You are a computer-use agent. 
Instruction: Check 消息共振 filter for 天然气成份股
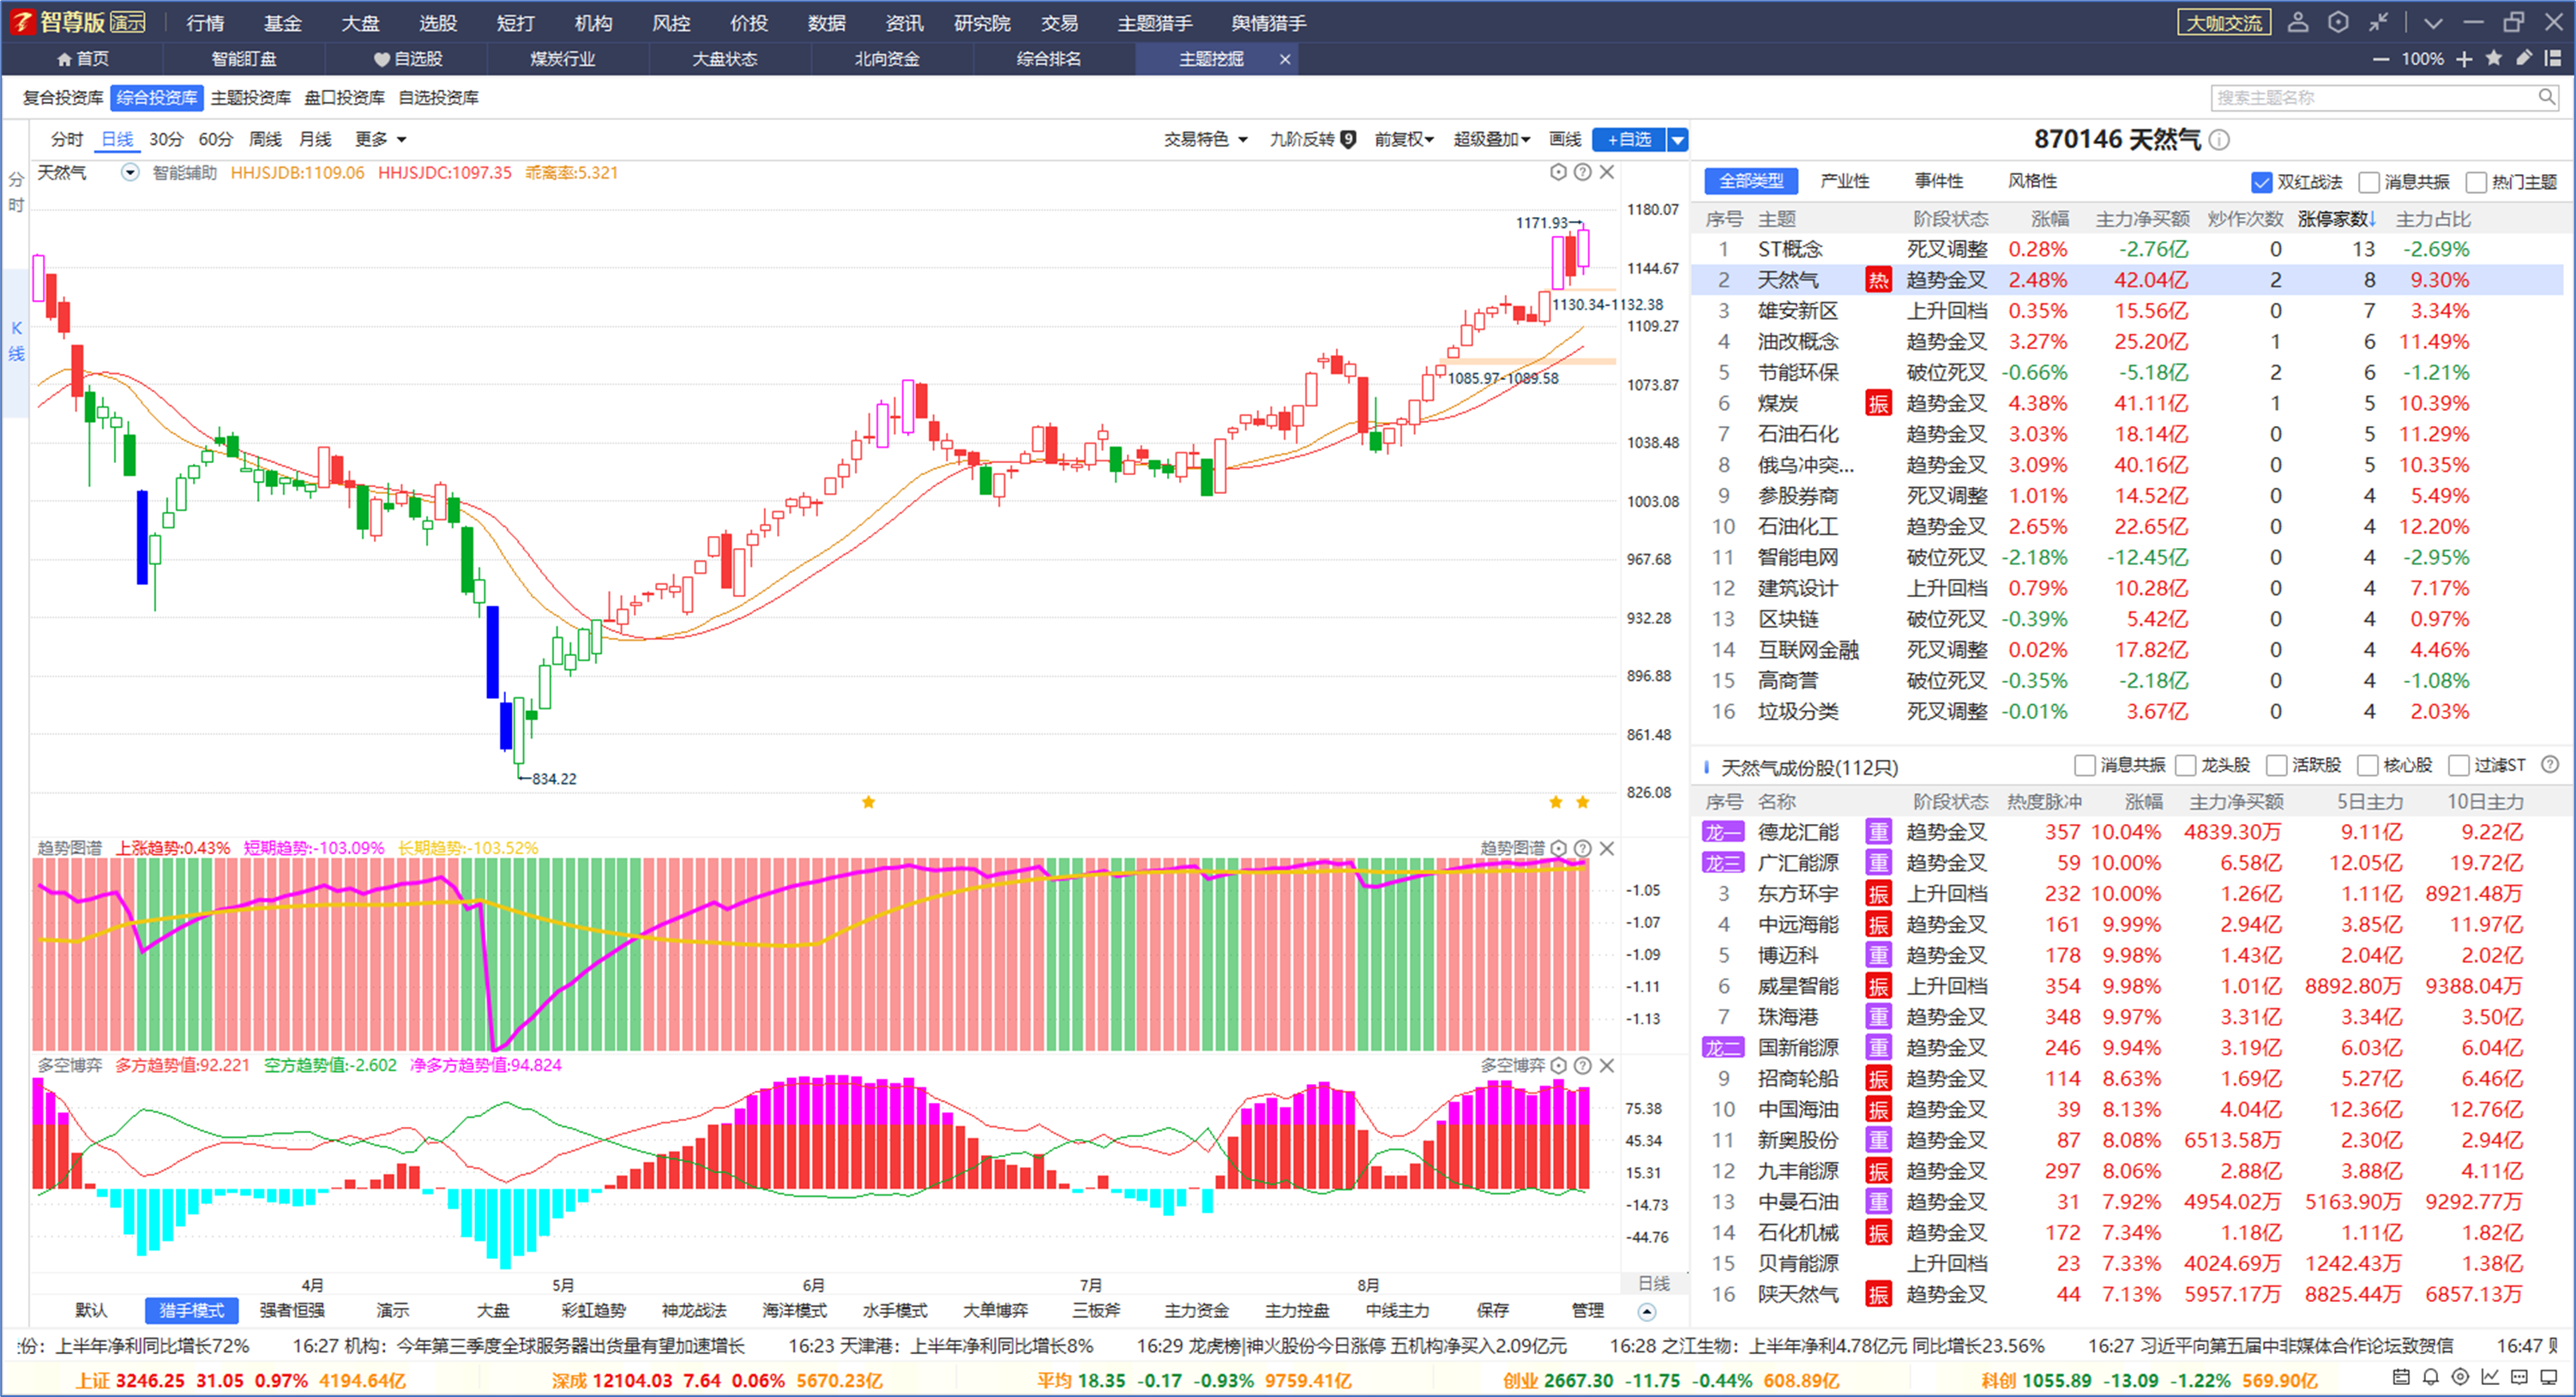click(x=2085, y=766)
